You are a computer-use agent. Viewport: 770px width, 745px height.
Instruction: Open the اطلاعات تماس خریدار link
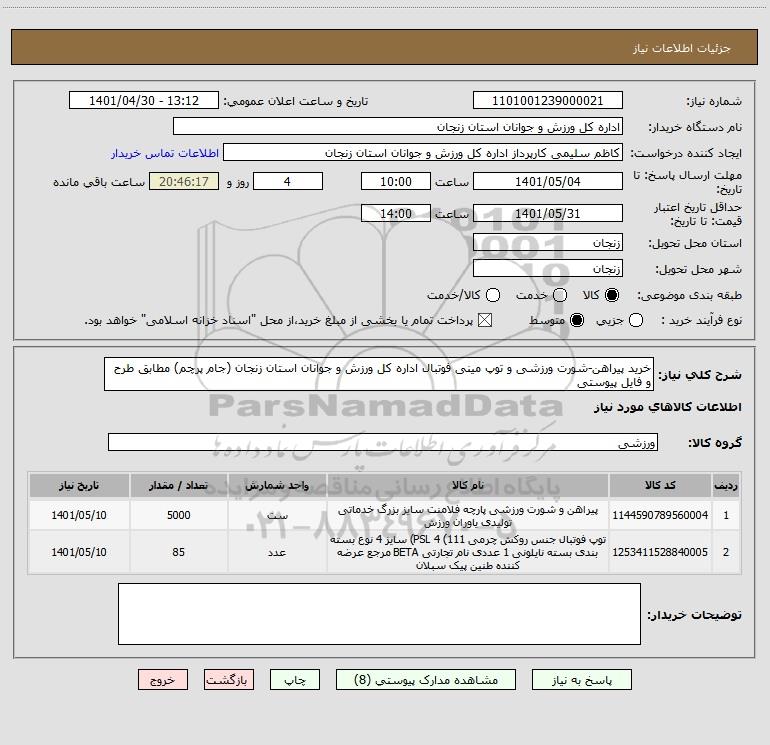point(165,153)
